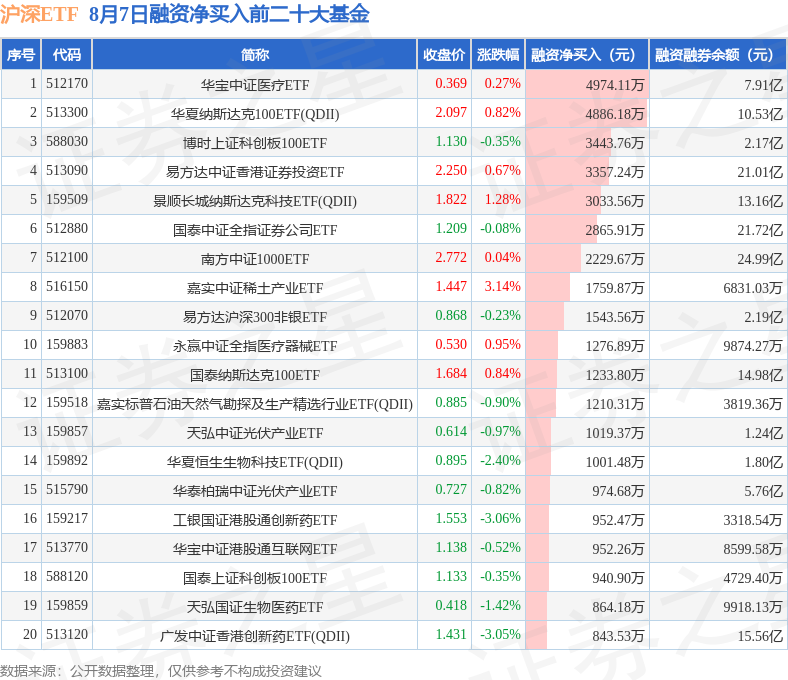Viewport: 788px width, 680px height.
Task: Click the 数据来源 footnote text
Action: pyautogui.click(x=161, y=671)
